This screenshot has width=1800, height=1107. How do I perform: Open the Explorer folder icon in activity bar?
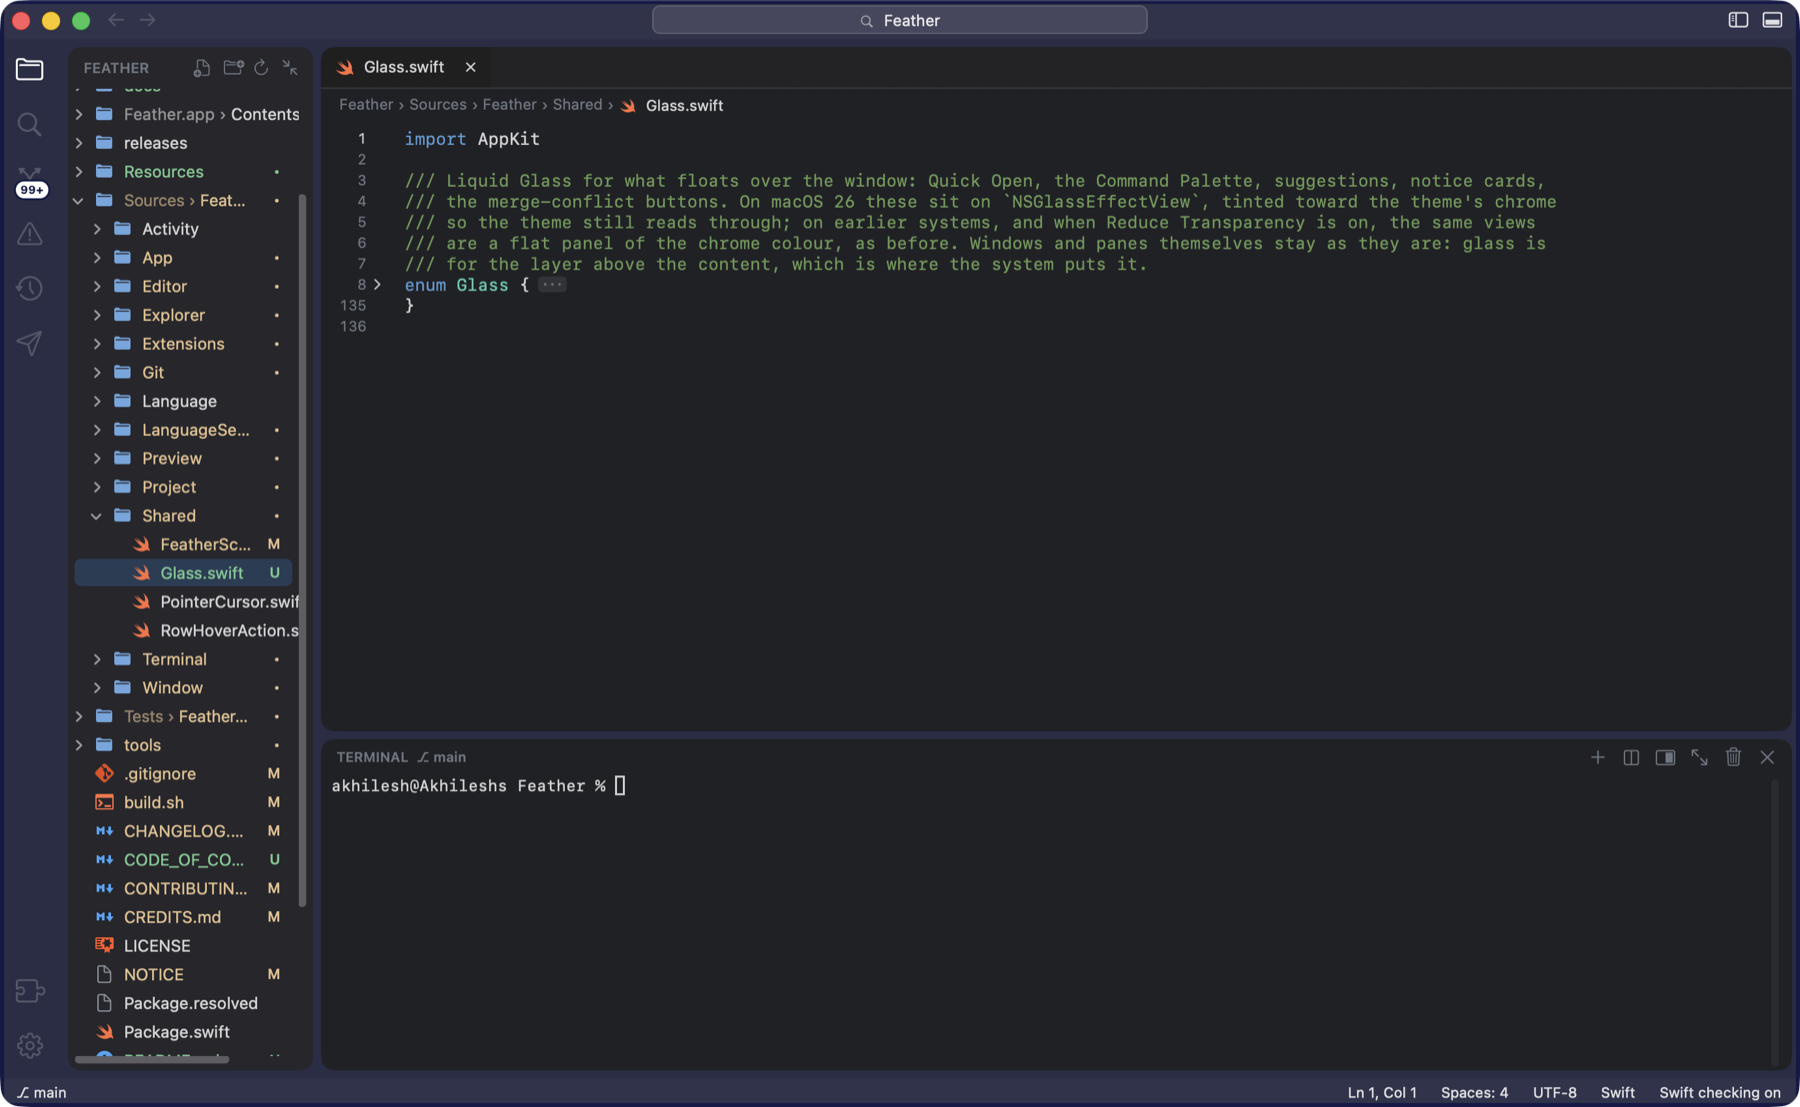(30, 69)
